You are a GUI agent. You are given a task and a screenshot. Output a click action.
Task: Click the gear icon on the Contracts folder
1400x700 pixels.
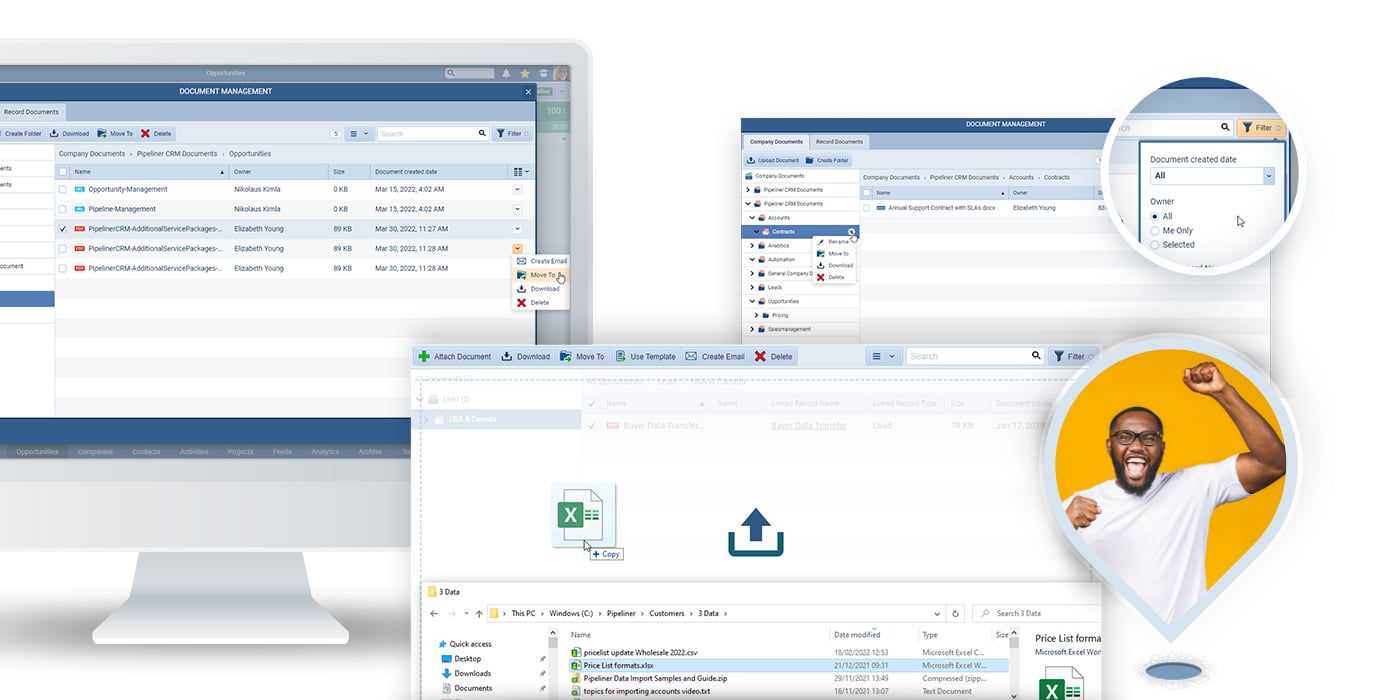pyautogui.click(x=852, y=233)
